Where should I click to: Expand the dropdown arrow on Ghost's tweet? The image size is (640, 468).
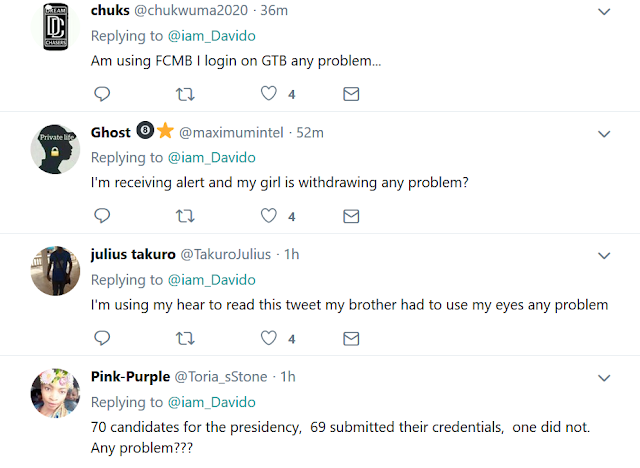point(604,133)
